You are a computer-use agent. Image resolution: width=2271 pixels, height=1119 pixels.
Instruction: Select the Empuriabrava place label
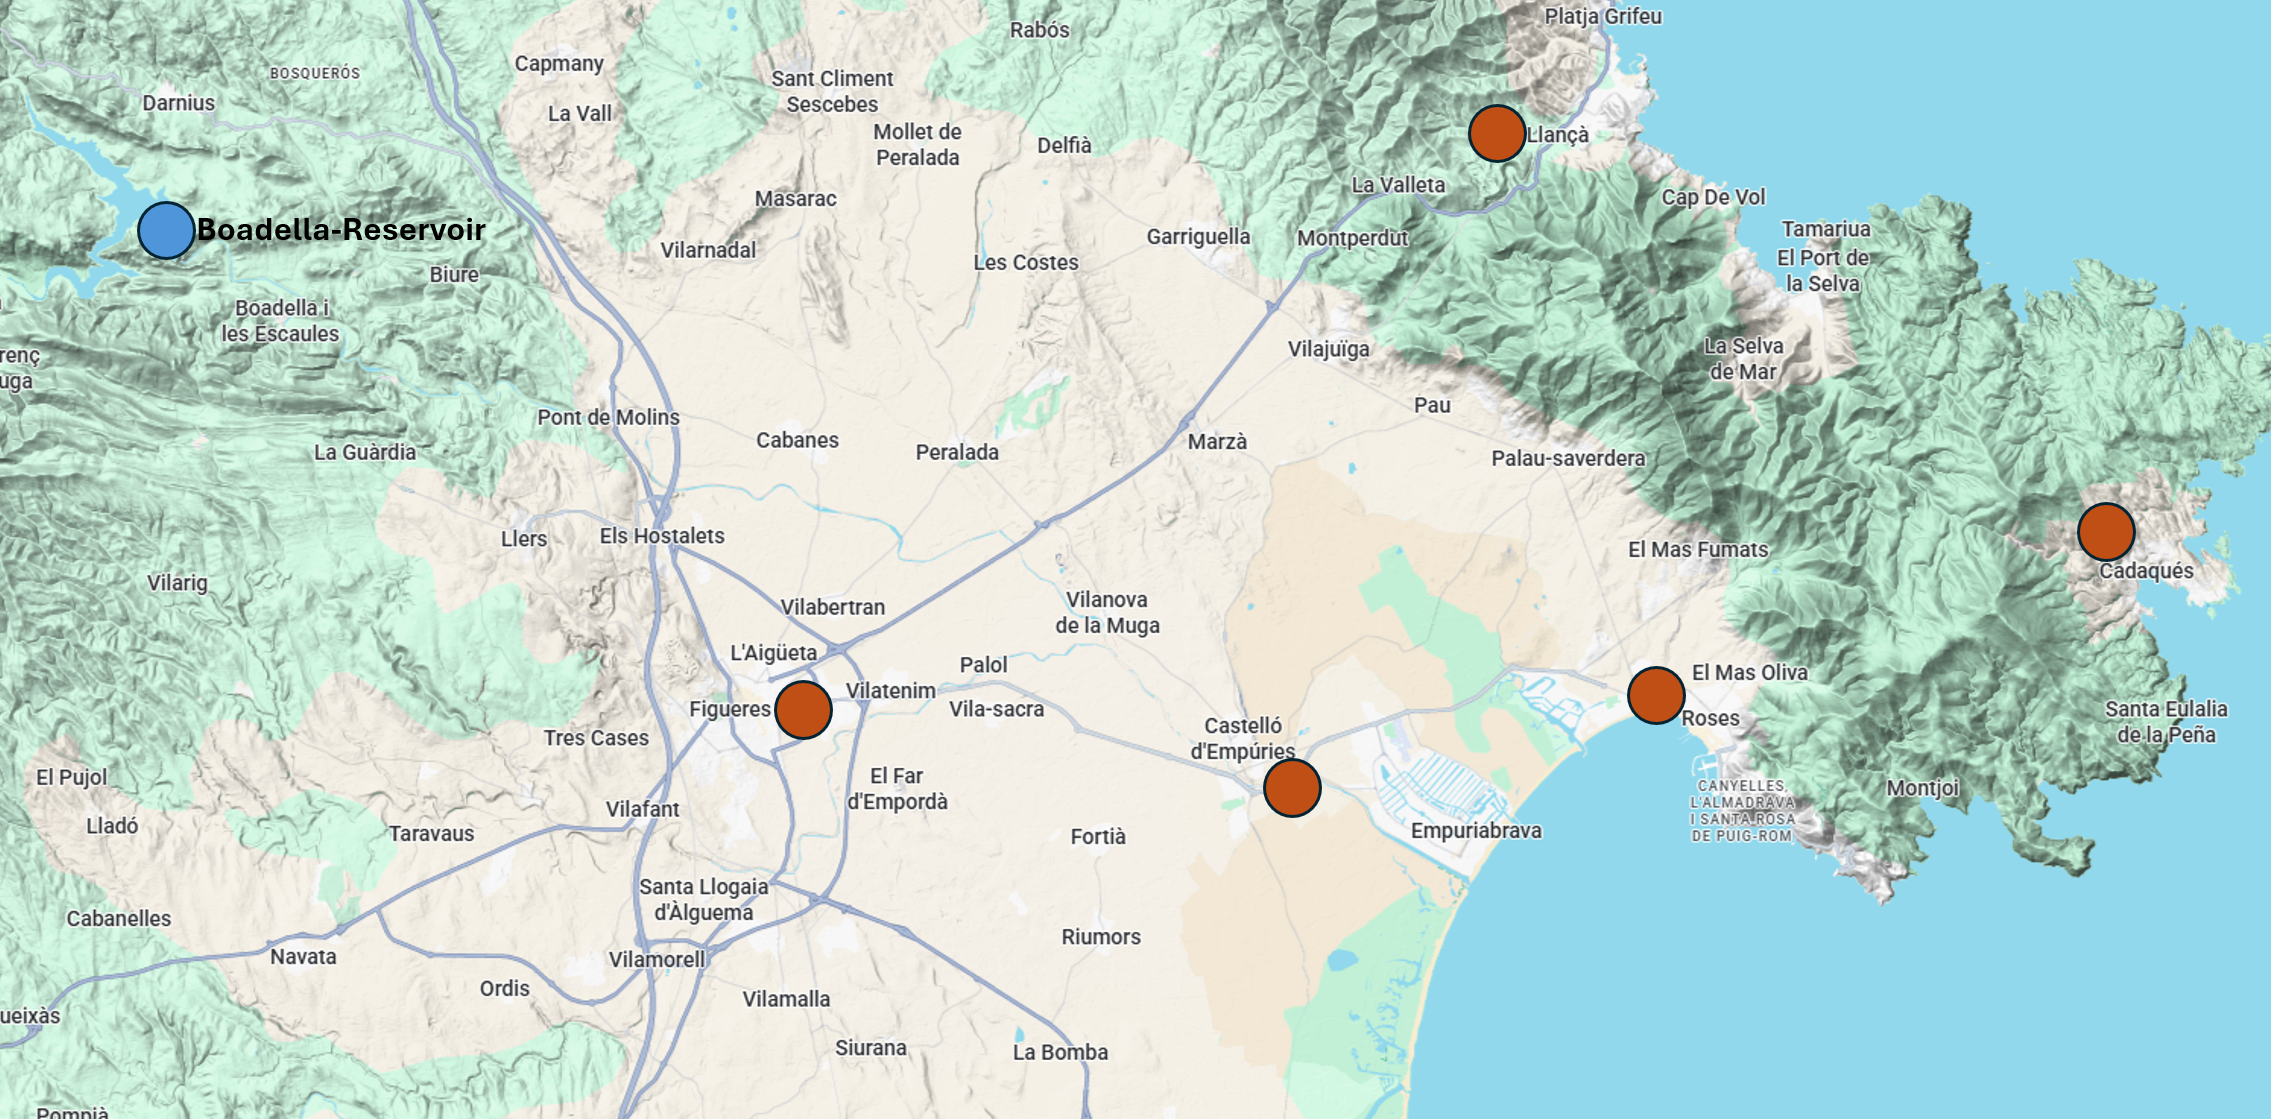coord(1476,830)
